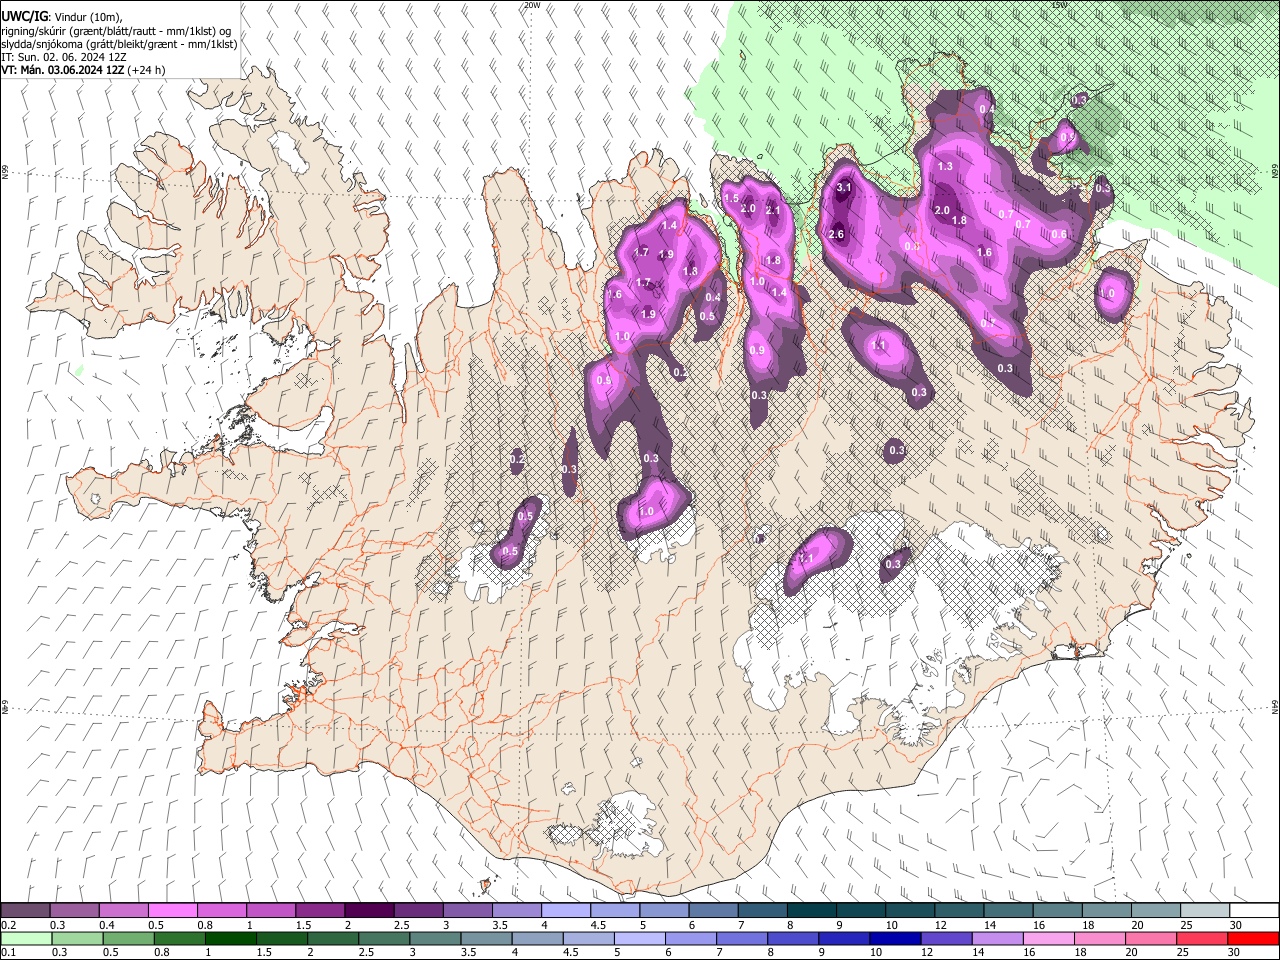Pick the lower legend darkest green swatch at 1
This screenshot has width=1280, height=960.
(230, 939)
